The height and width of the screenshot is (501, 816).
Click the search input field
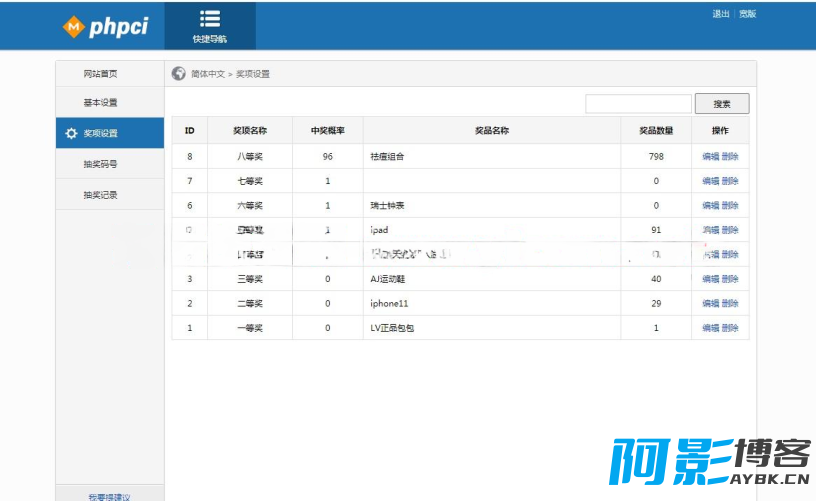pos(639,104)
